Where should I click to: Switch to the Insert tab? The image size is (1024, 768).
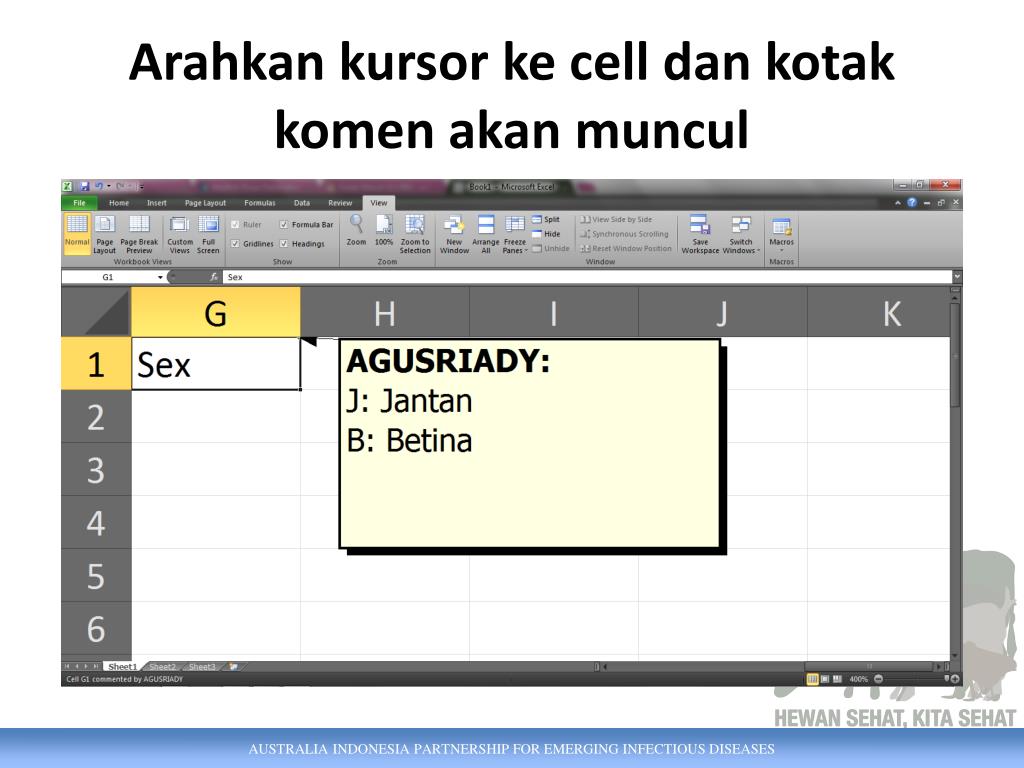coord(157,203)
